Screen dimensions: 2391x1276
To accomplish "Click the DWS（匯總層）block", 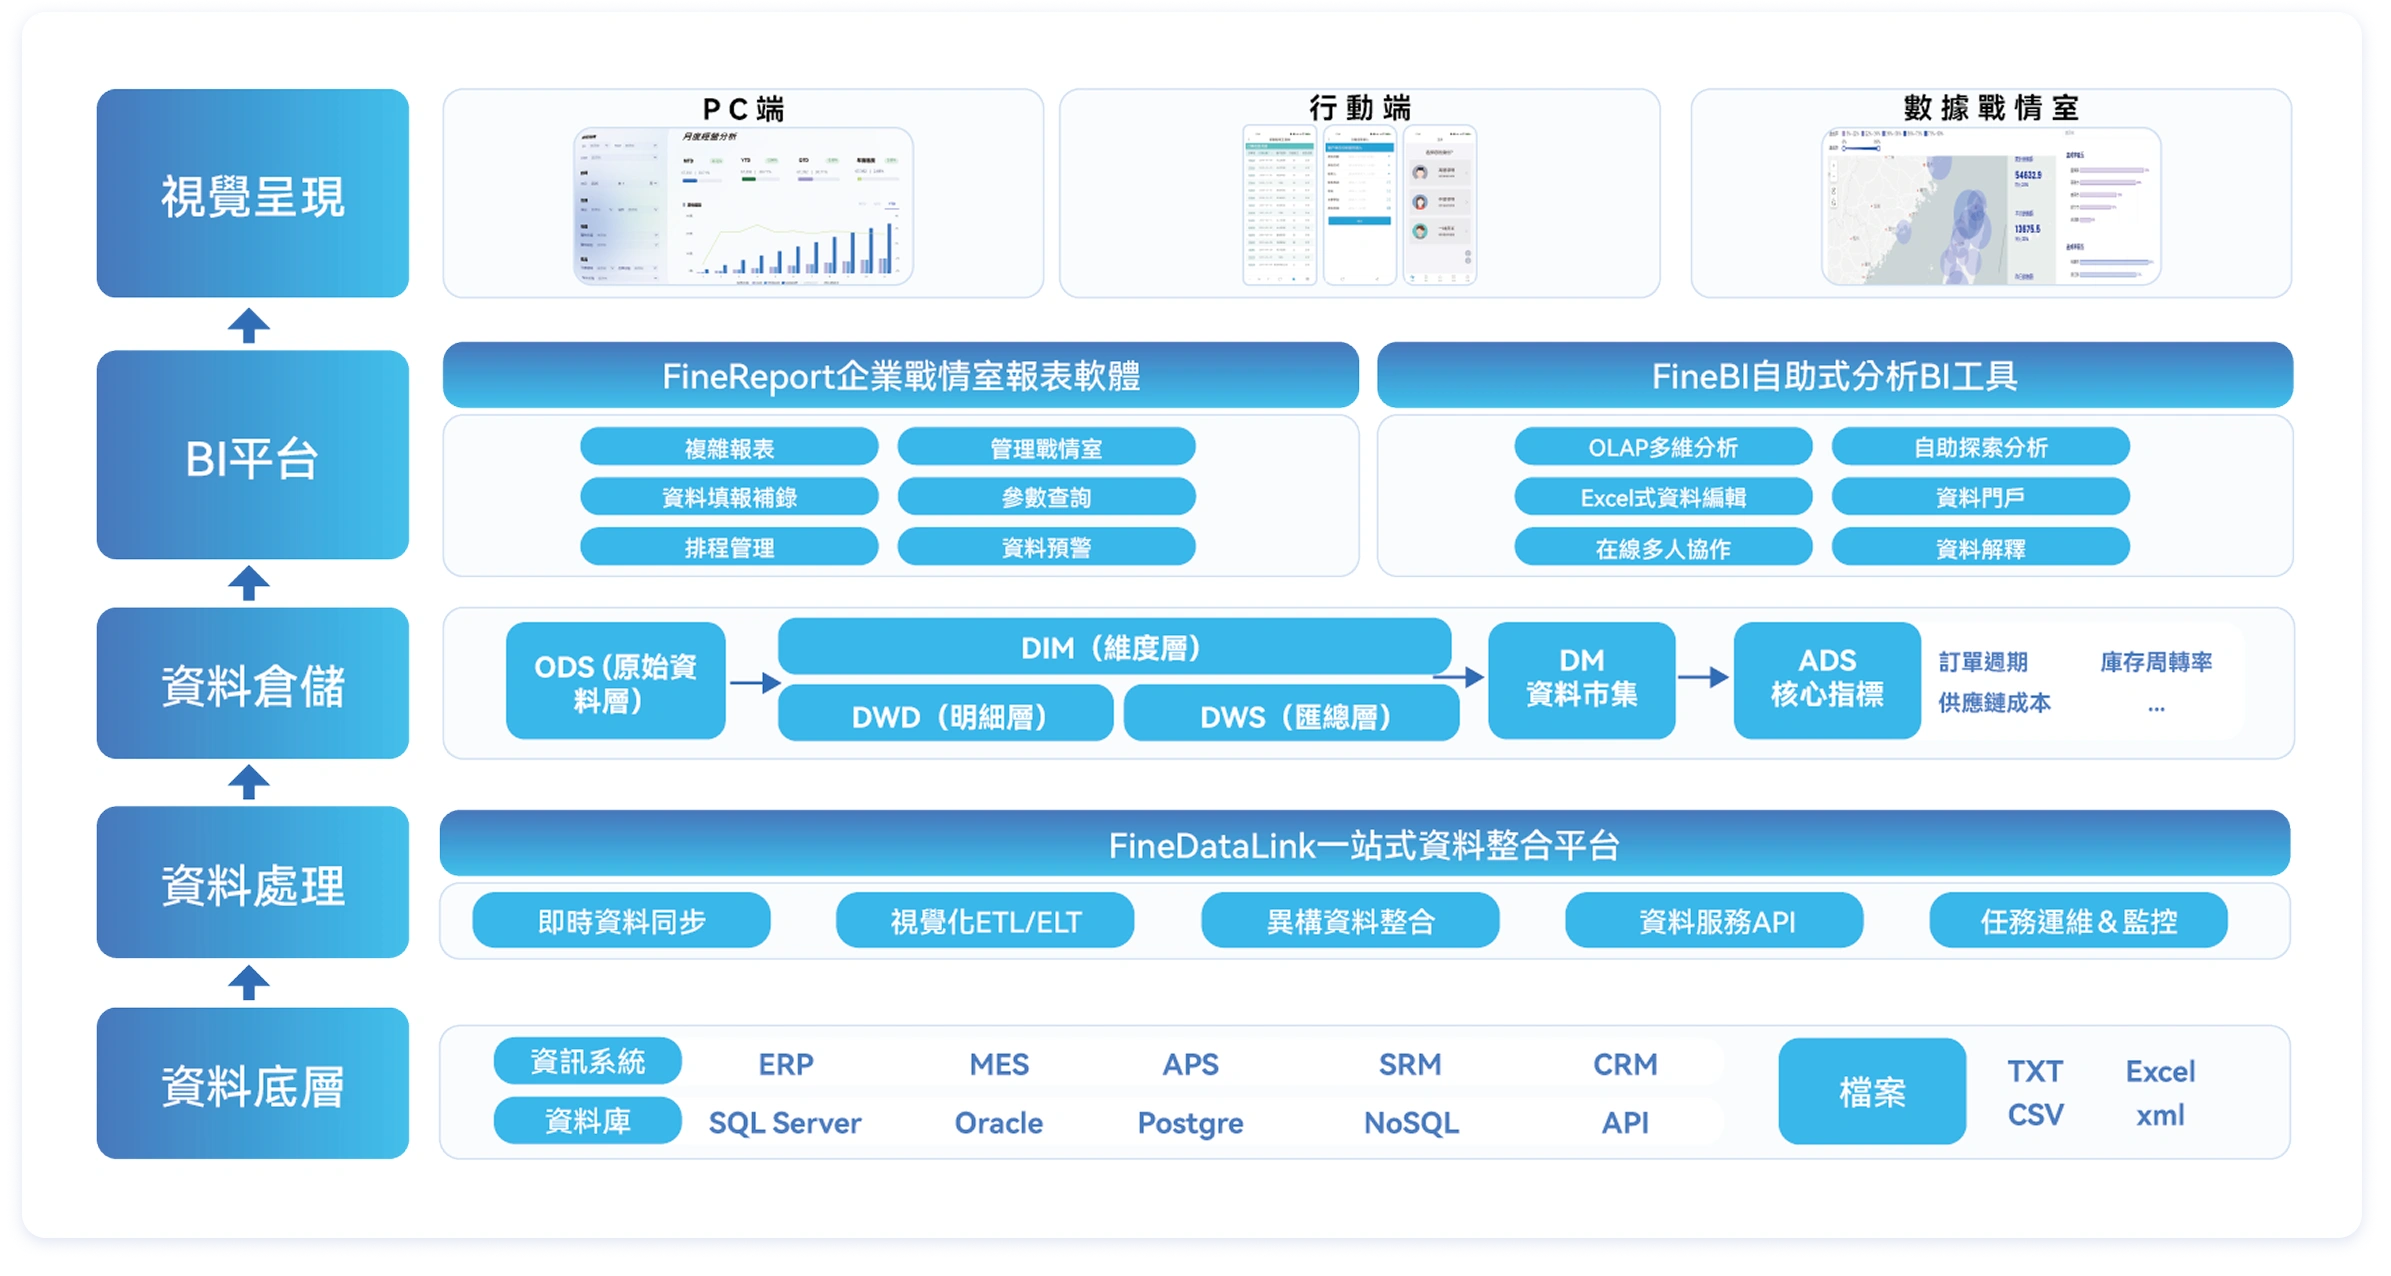I will click(x=1291, y=714).
